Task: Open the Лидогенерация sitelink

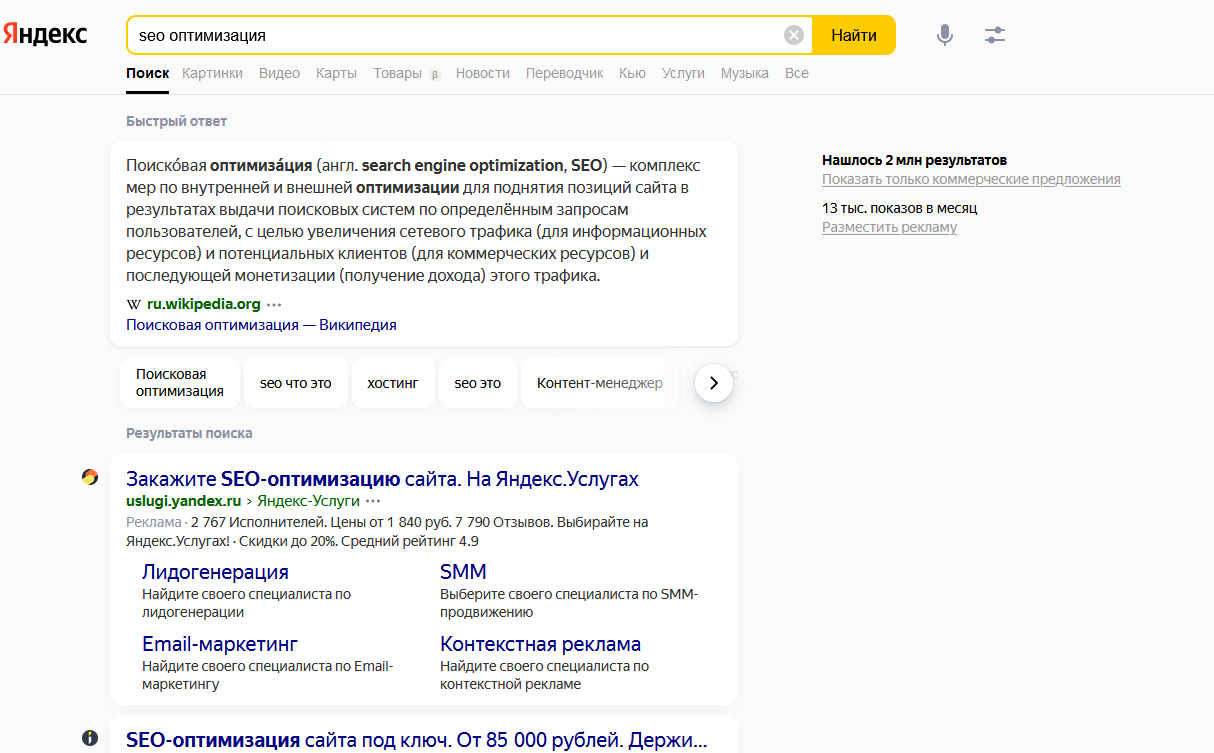Action: (215, 572)
